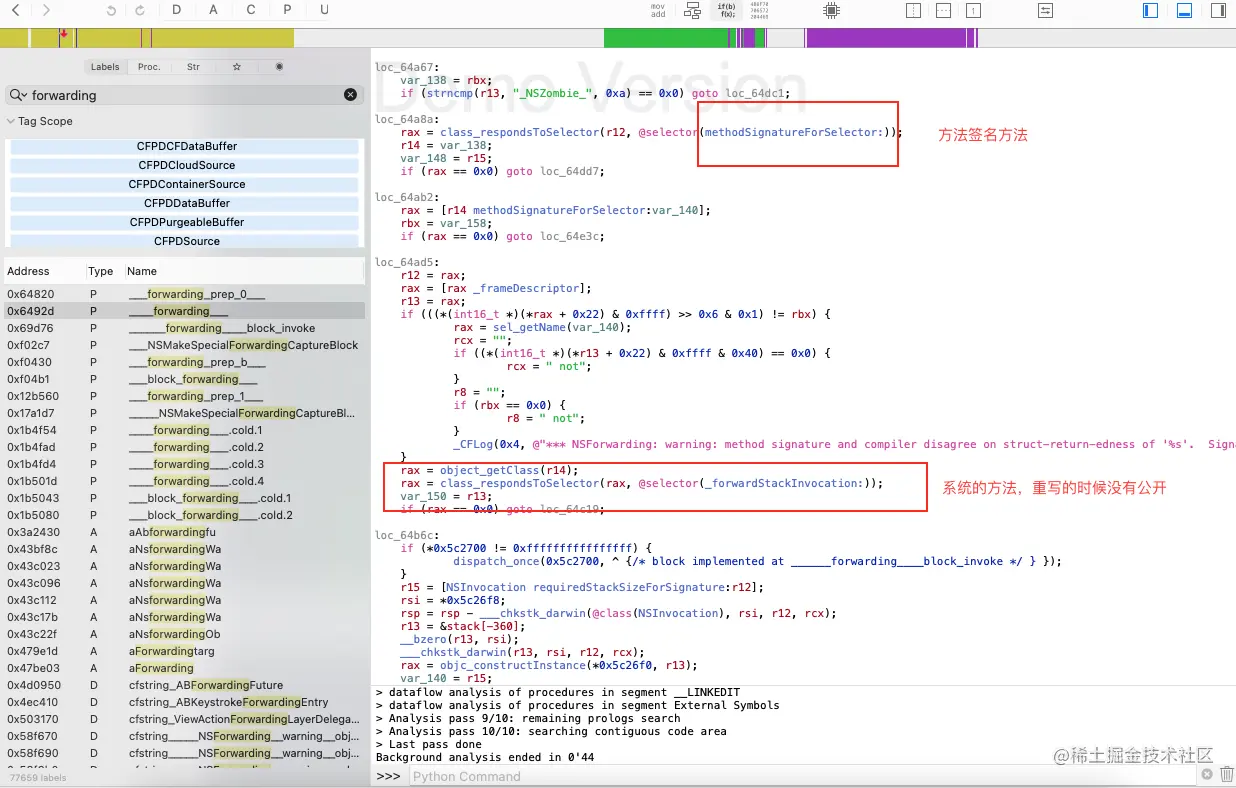Select label at address 0xf02c7
The width and height of the screenshot is (1236, 788).
[x=185, y=345]
